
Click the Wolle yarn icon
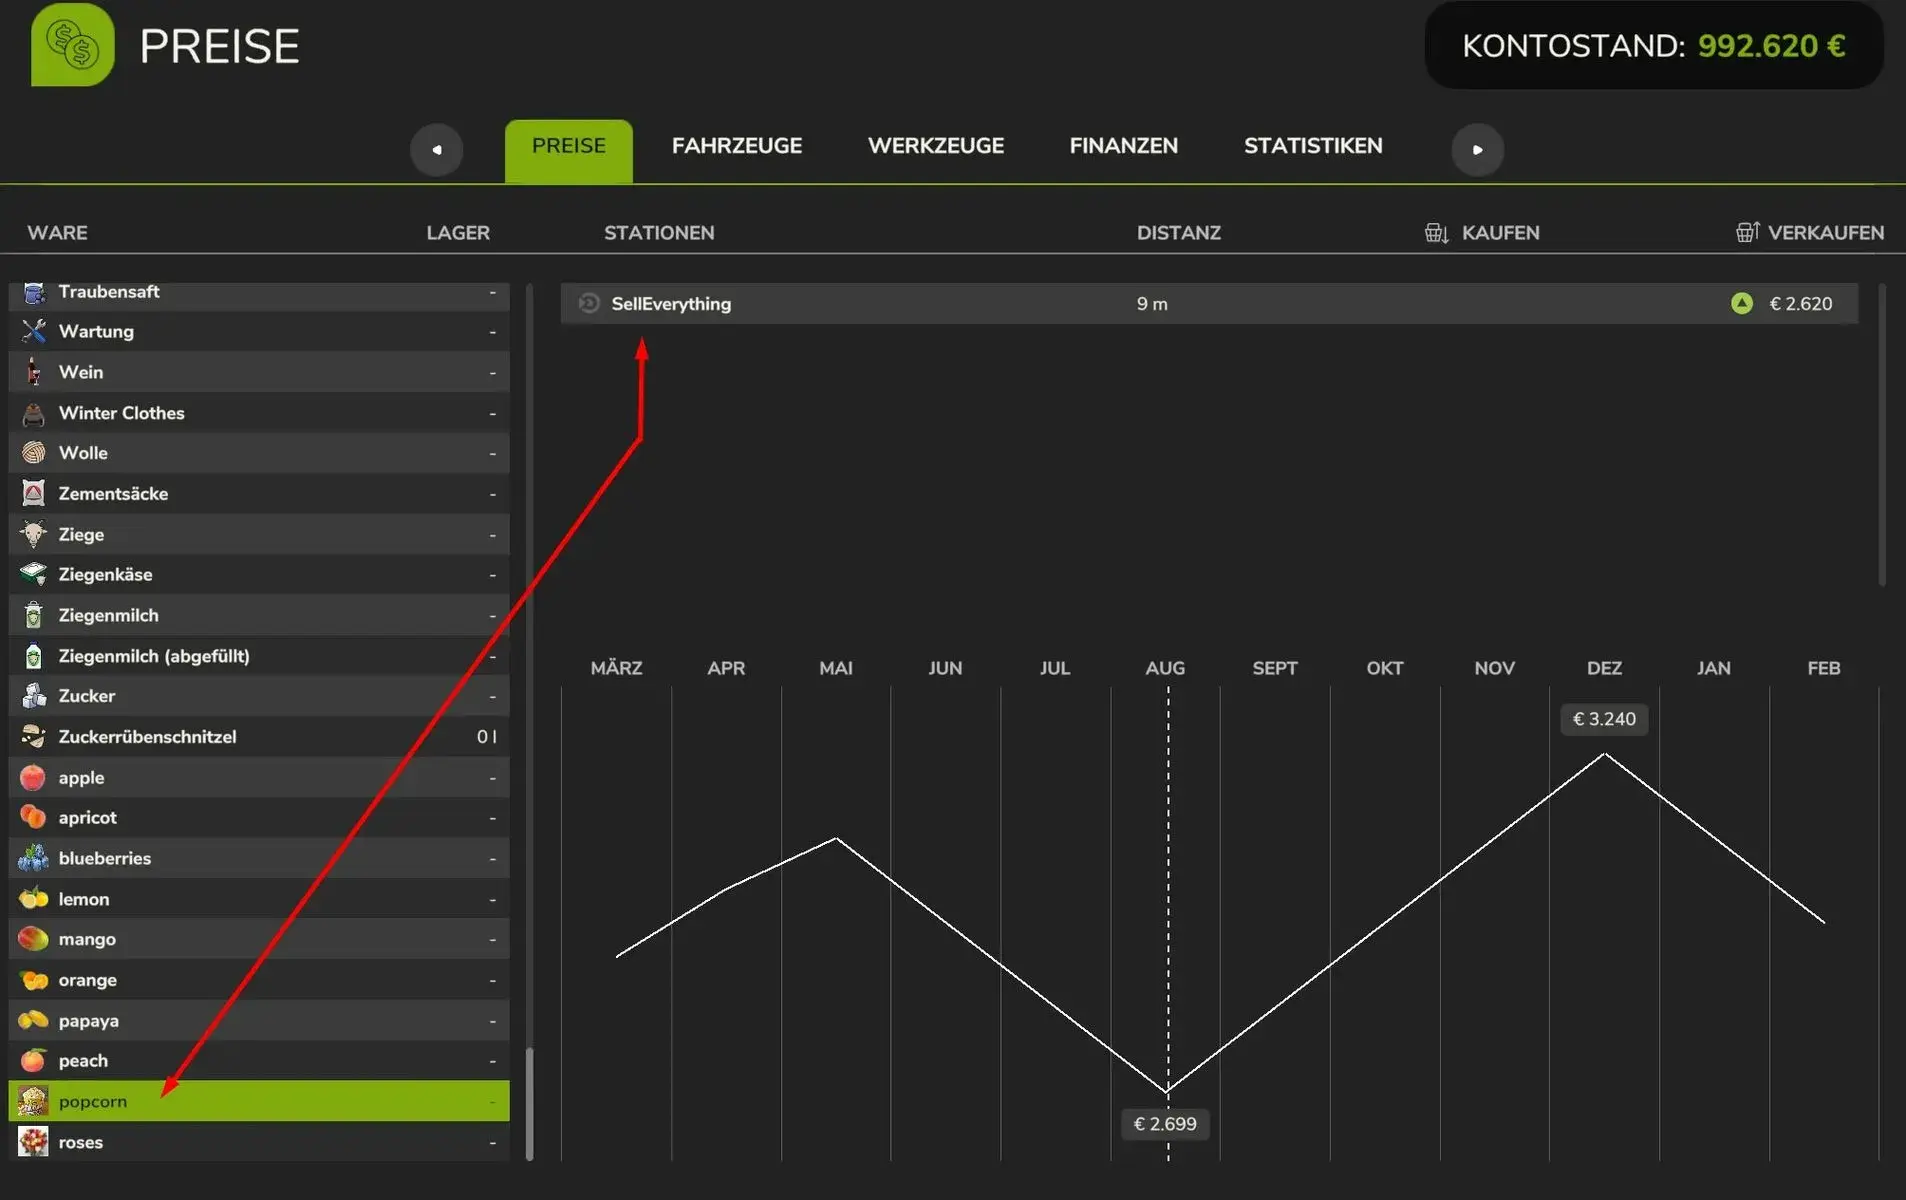[33, 453]
